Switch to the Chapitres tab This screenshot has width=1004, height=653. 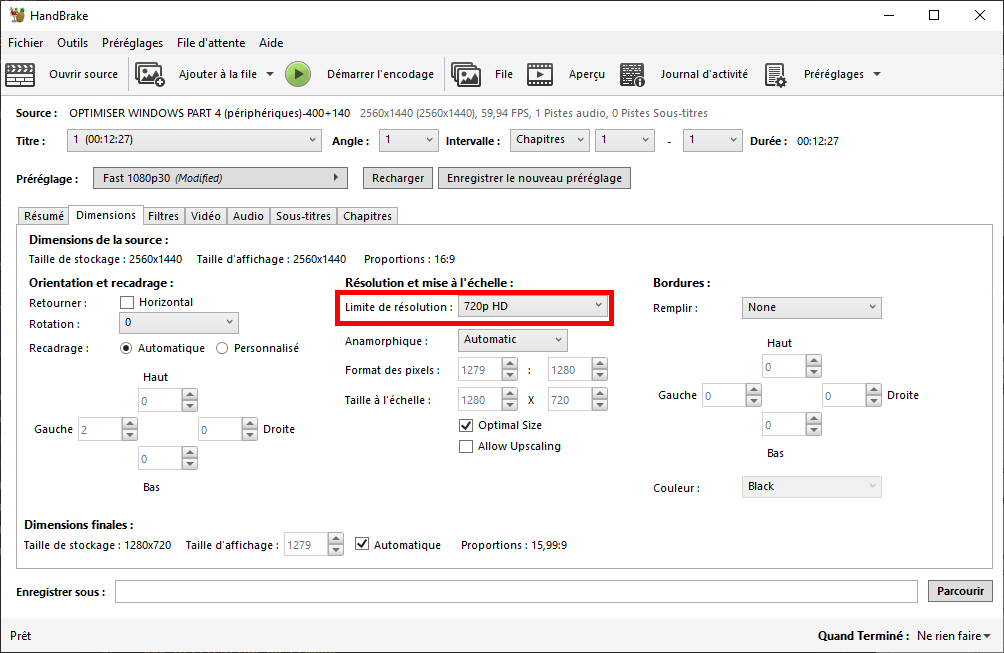pos(368,216)
